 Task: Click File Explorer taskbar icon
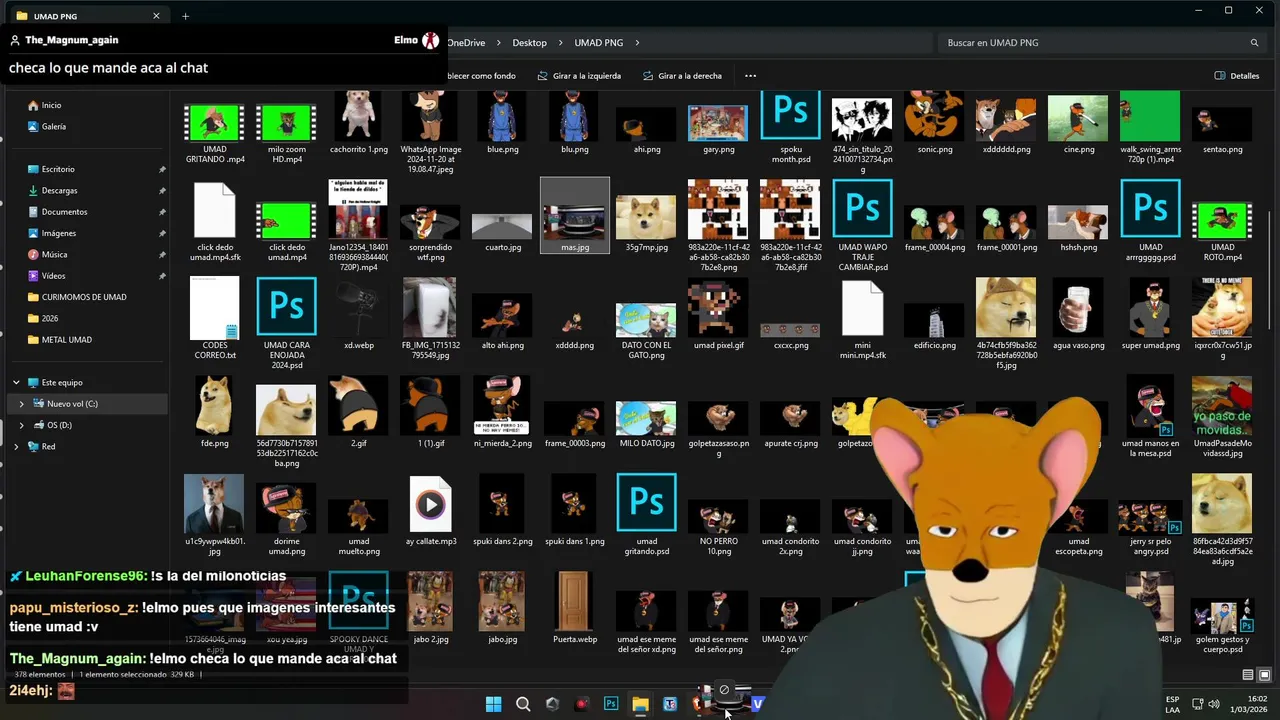tap(640, 704)
